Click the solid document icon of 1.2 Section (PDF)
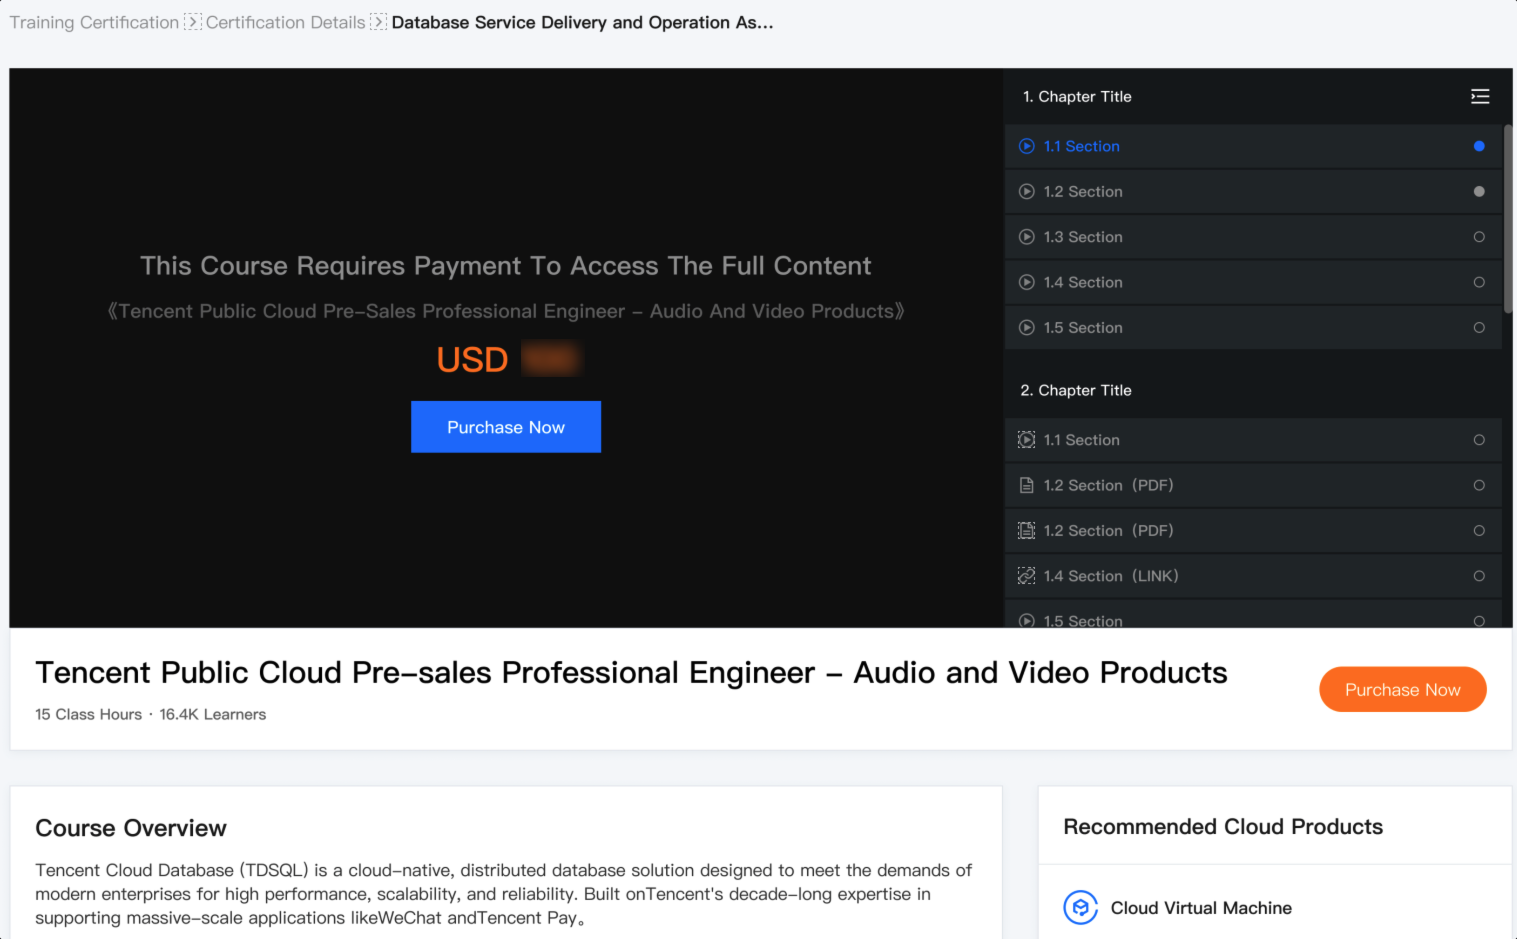The image size is (1517, 939). (x=1026, y=485)
